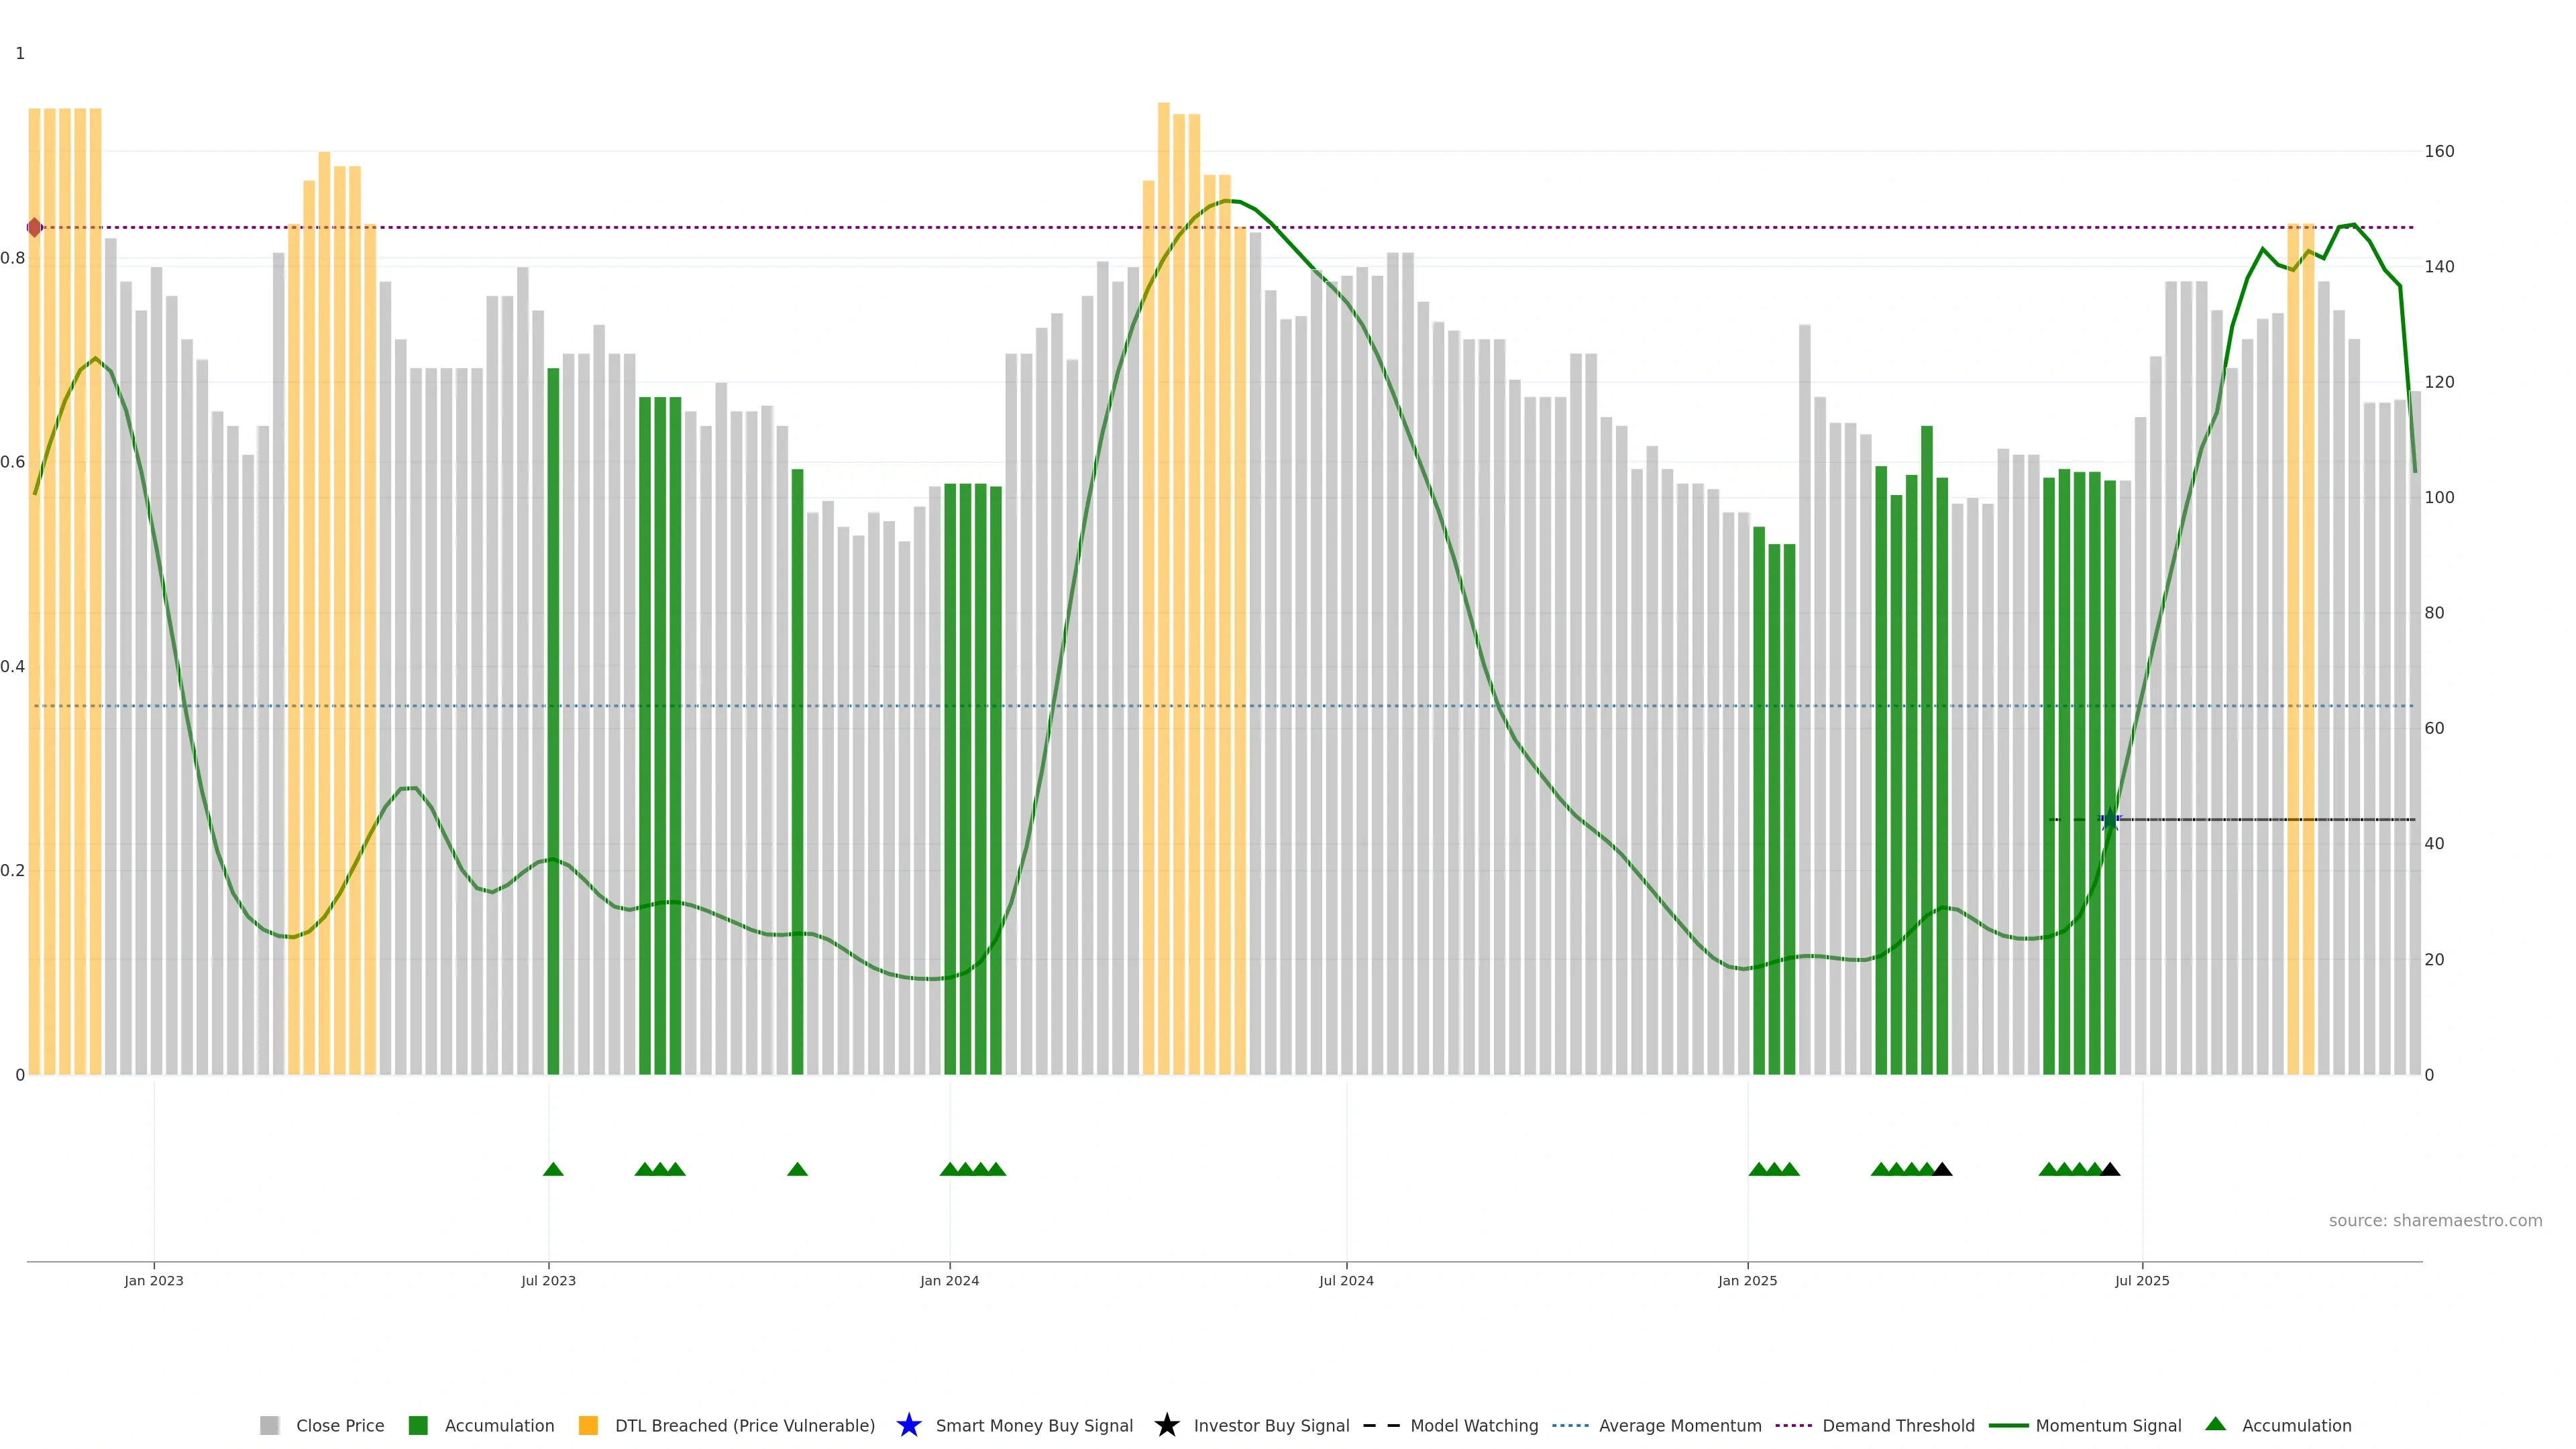Click the red diamond marker on Demand Threshold line
The width and height of the screenshot is (2576, 1449).
tap(35, 228)
